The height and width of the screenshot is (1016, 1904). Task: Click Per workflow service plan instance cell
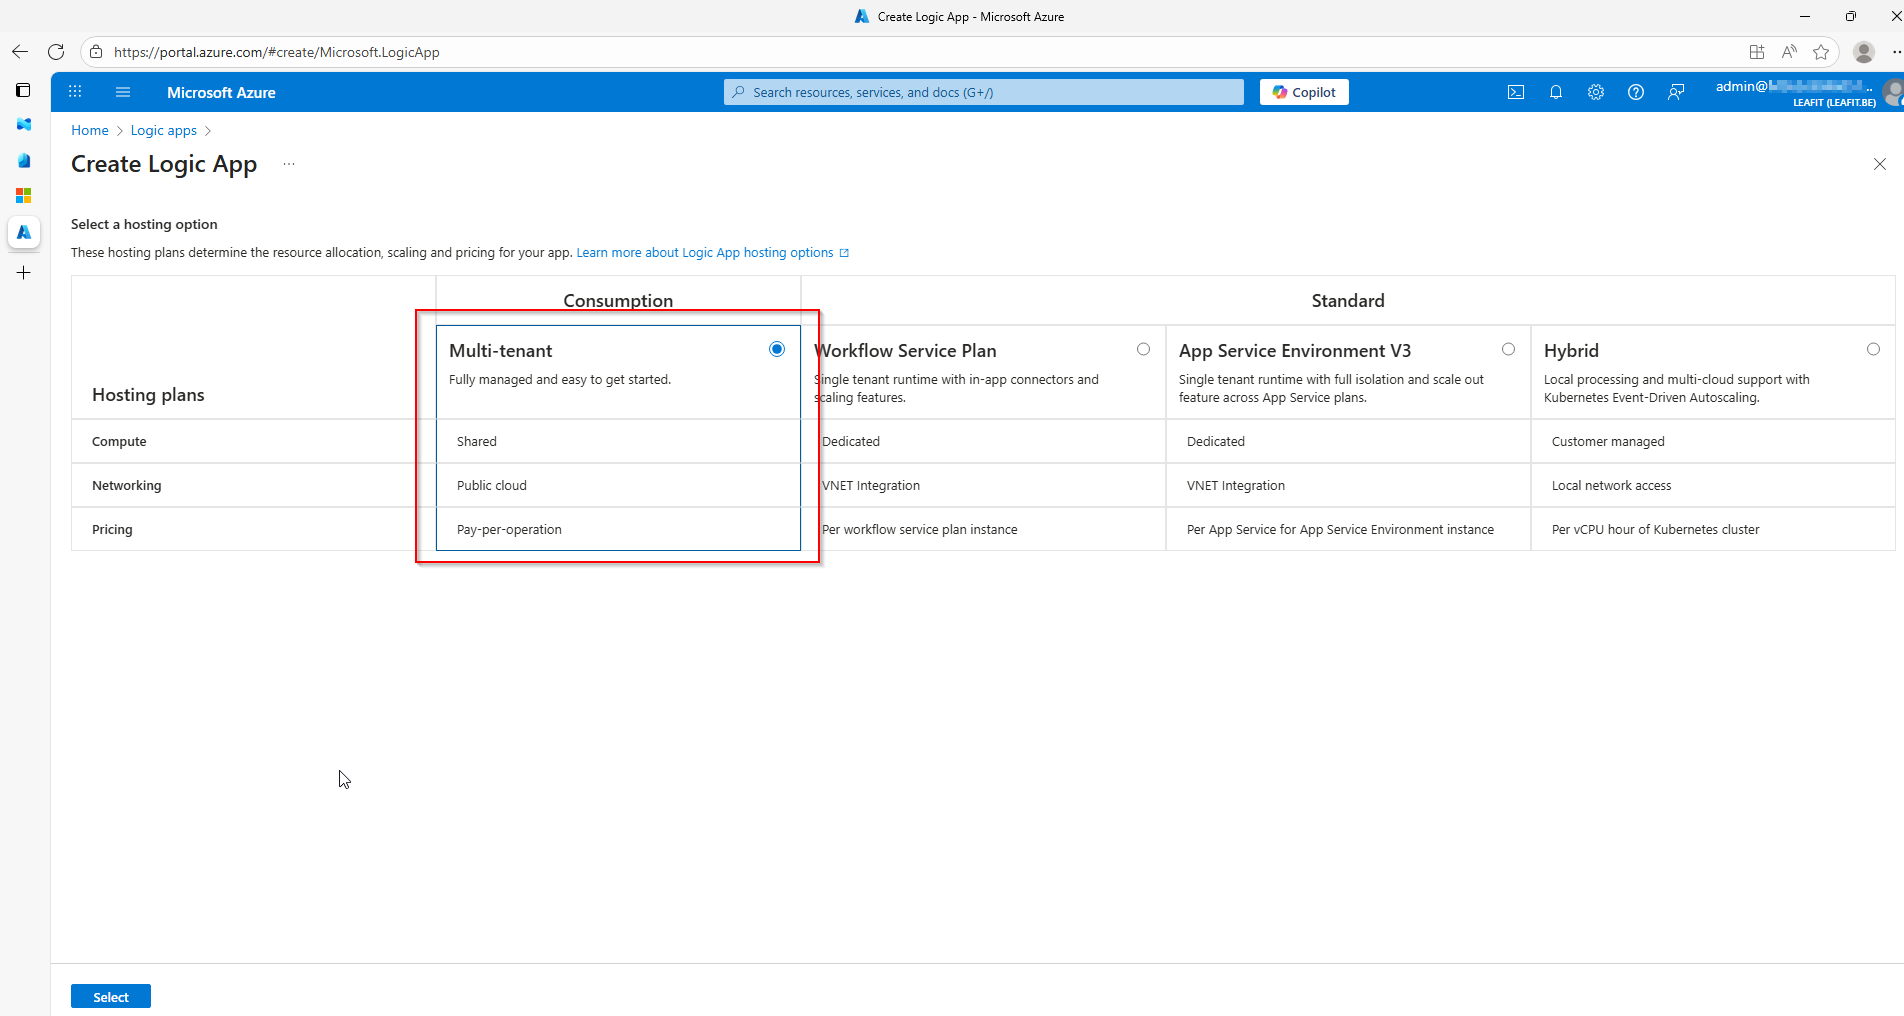pos(983,529)
